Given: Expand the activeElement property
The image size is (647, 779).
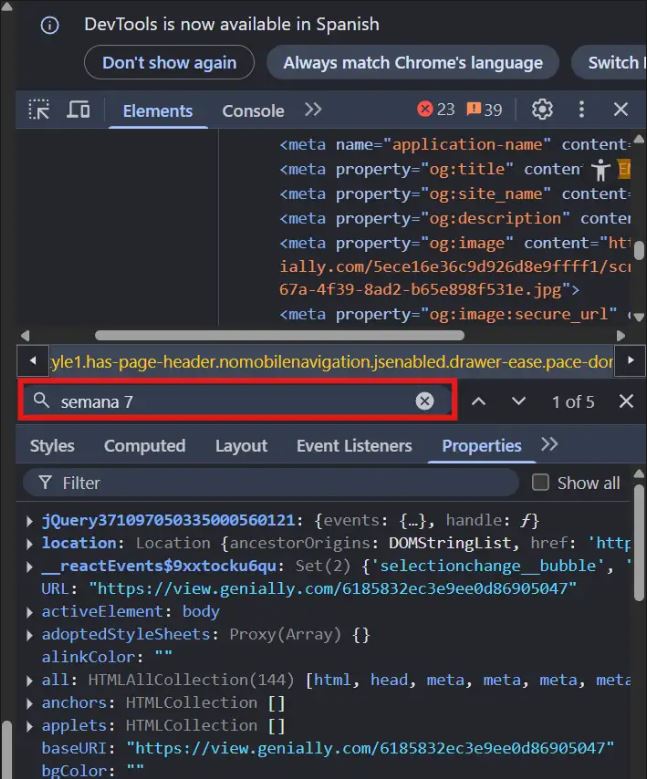Looking at the screenshot, I should (29, 612).
